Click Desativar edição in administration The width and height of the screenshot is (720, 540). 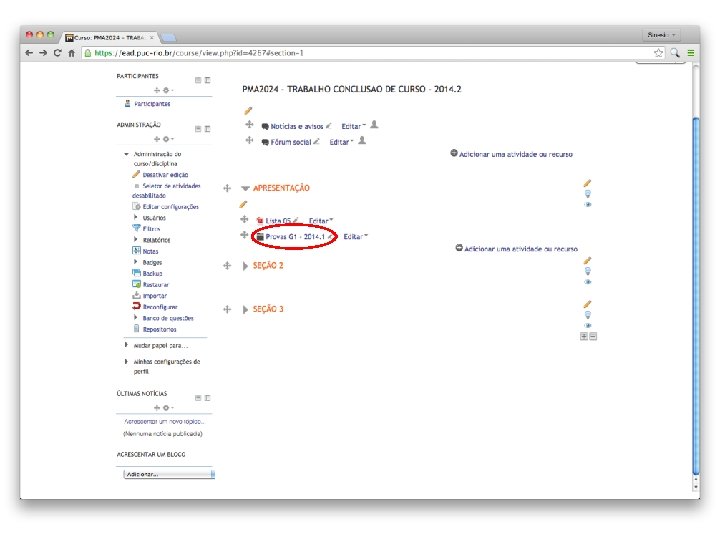(x=165, y=175)
